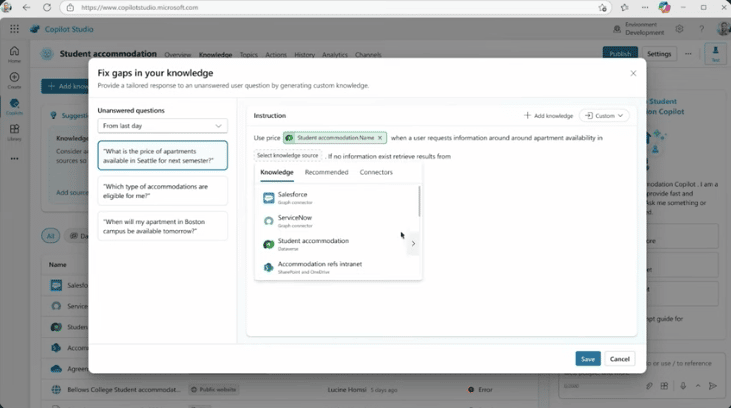Open header ellipsis next to Settings
This screenshot has width=731, height=408.
(688, 54)
